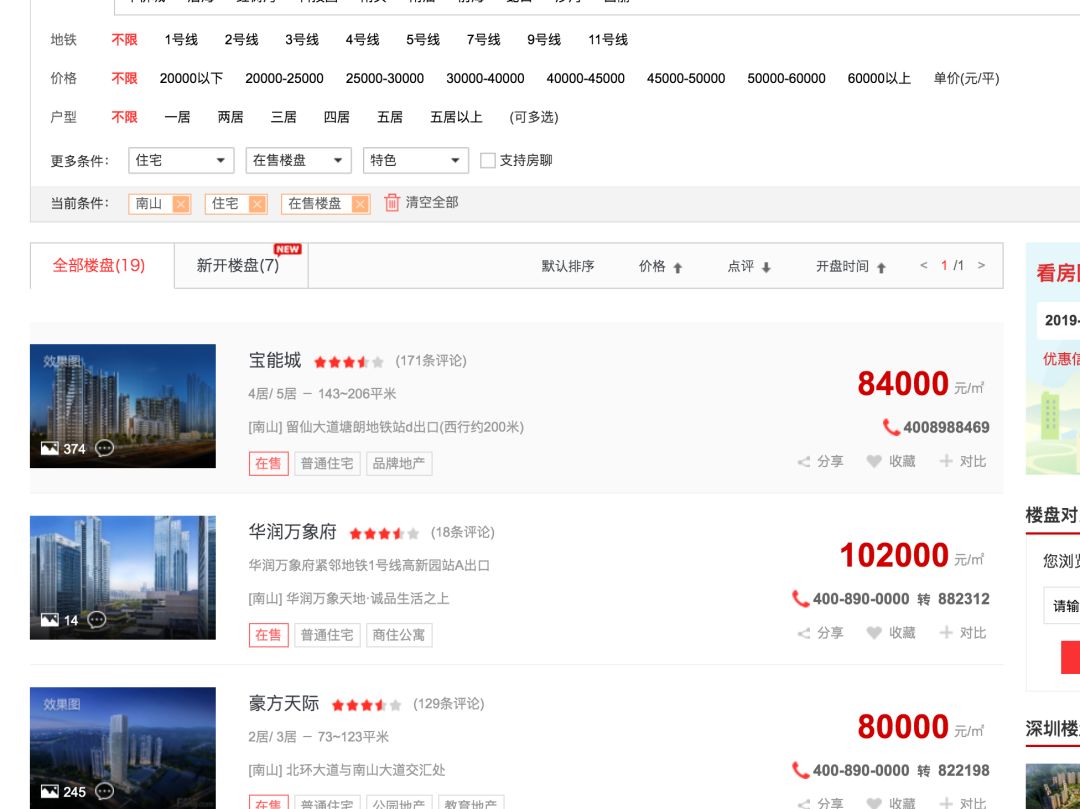Click the compare icon for 豪方天际
Screen dimensions: 1080x809
pyautogui.click(x=944, y=803)
